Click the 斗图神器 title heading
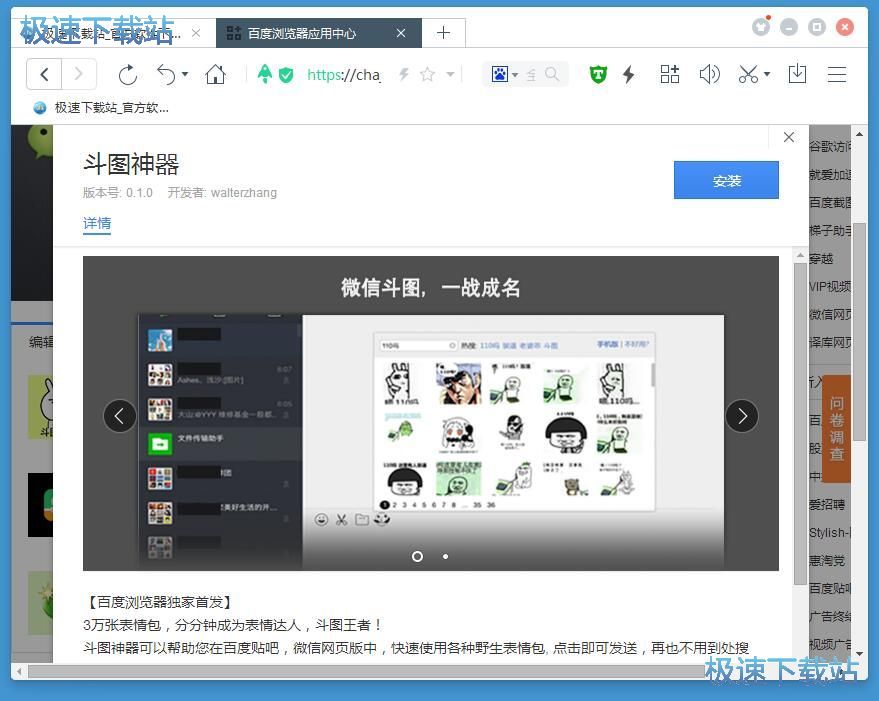 [131, 164]
